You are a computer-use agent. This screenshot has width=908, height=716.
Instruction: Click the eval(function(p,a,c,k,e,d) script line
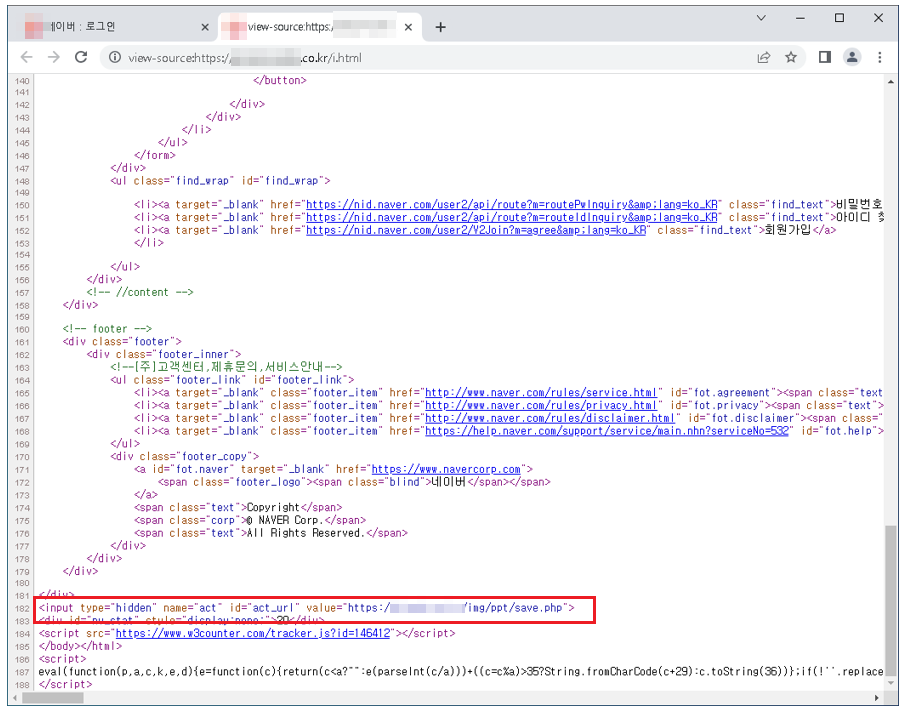click(x=461, y=671)
